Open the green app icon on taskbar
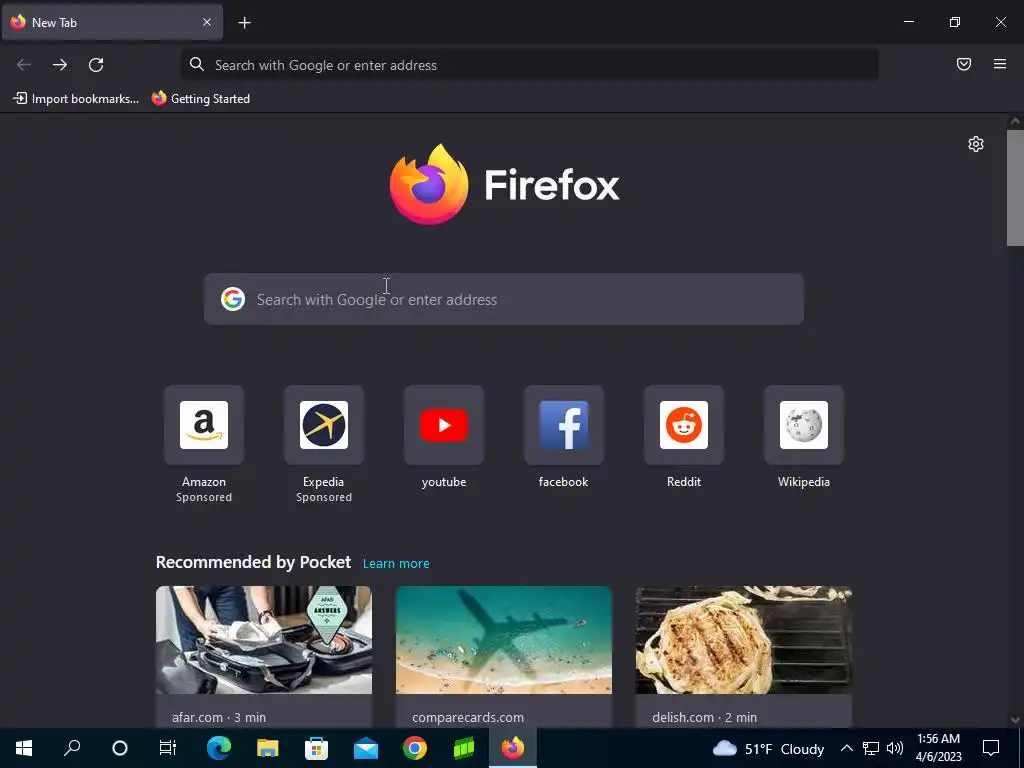The image size is (1024, 768). pyautogui.click(x=464, y=748)
